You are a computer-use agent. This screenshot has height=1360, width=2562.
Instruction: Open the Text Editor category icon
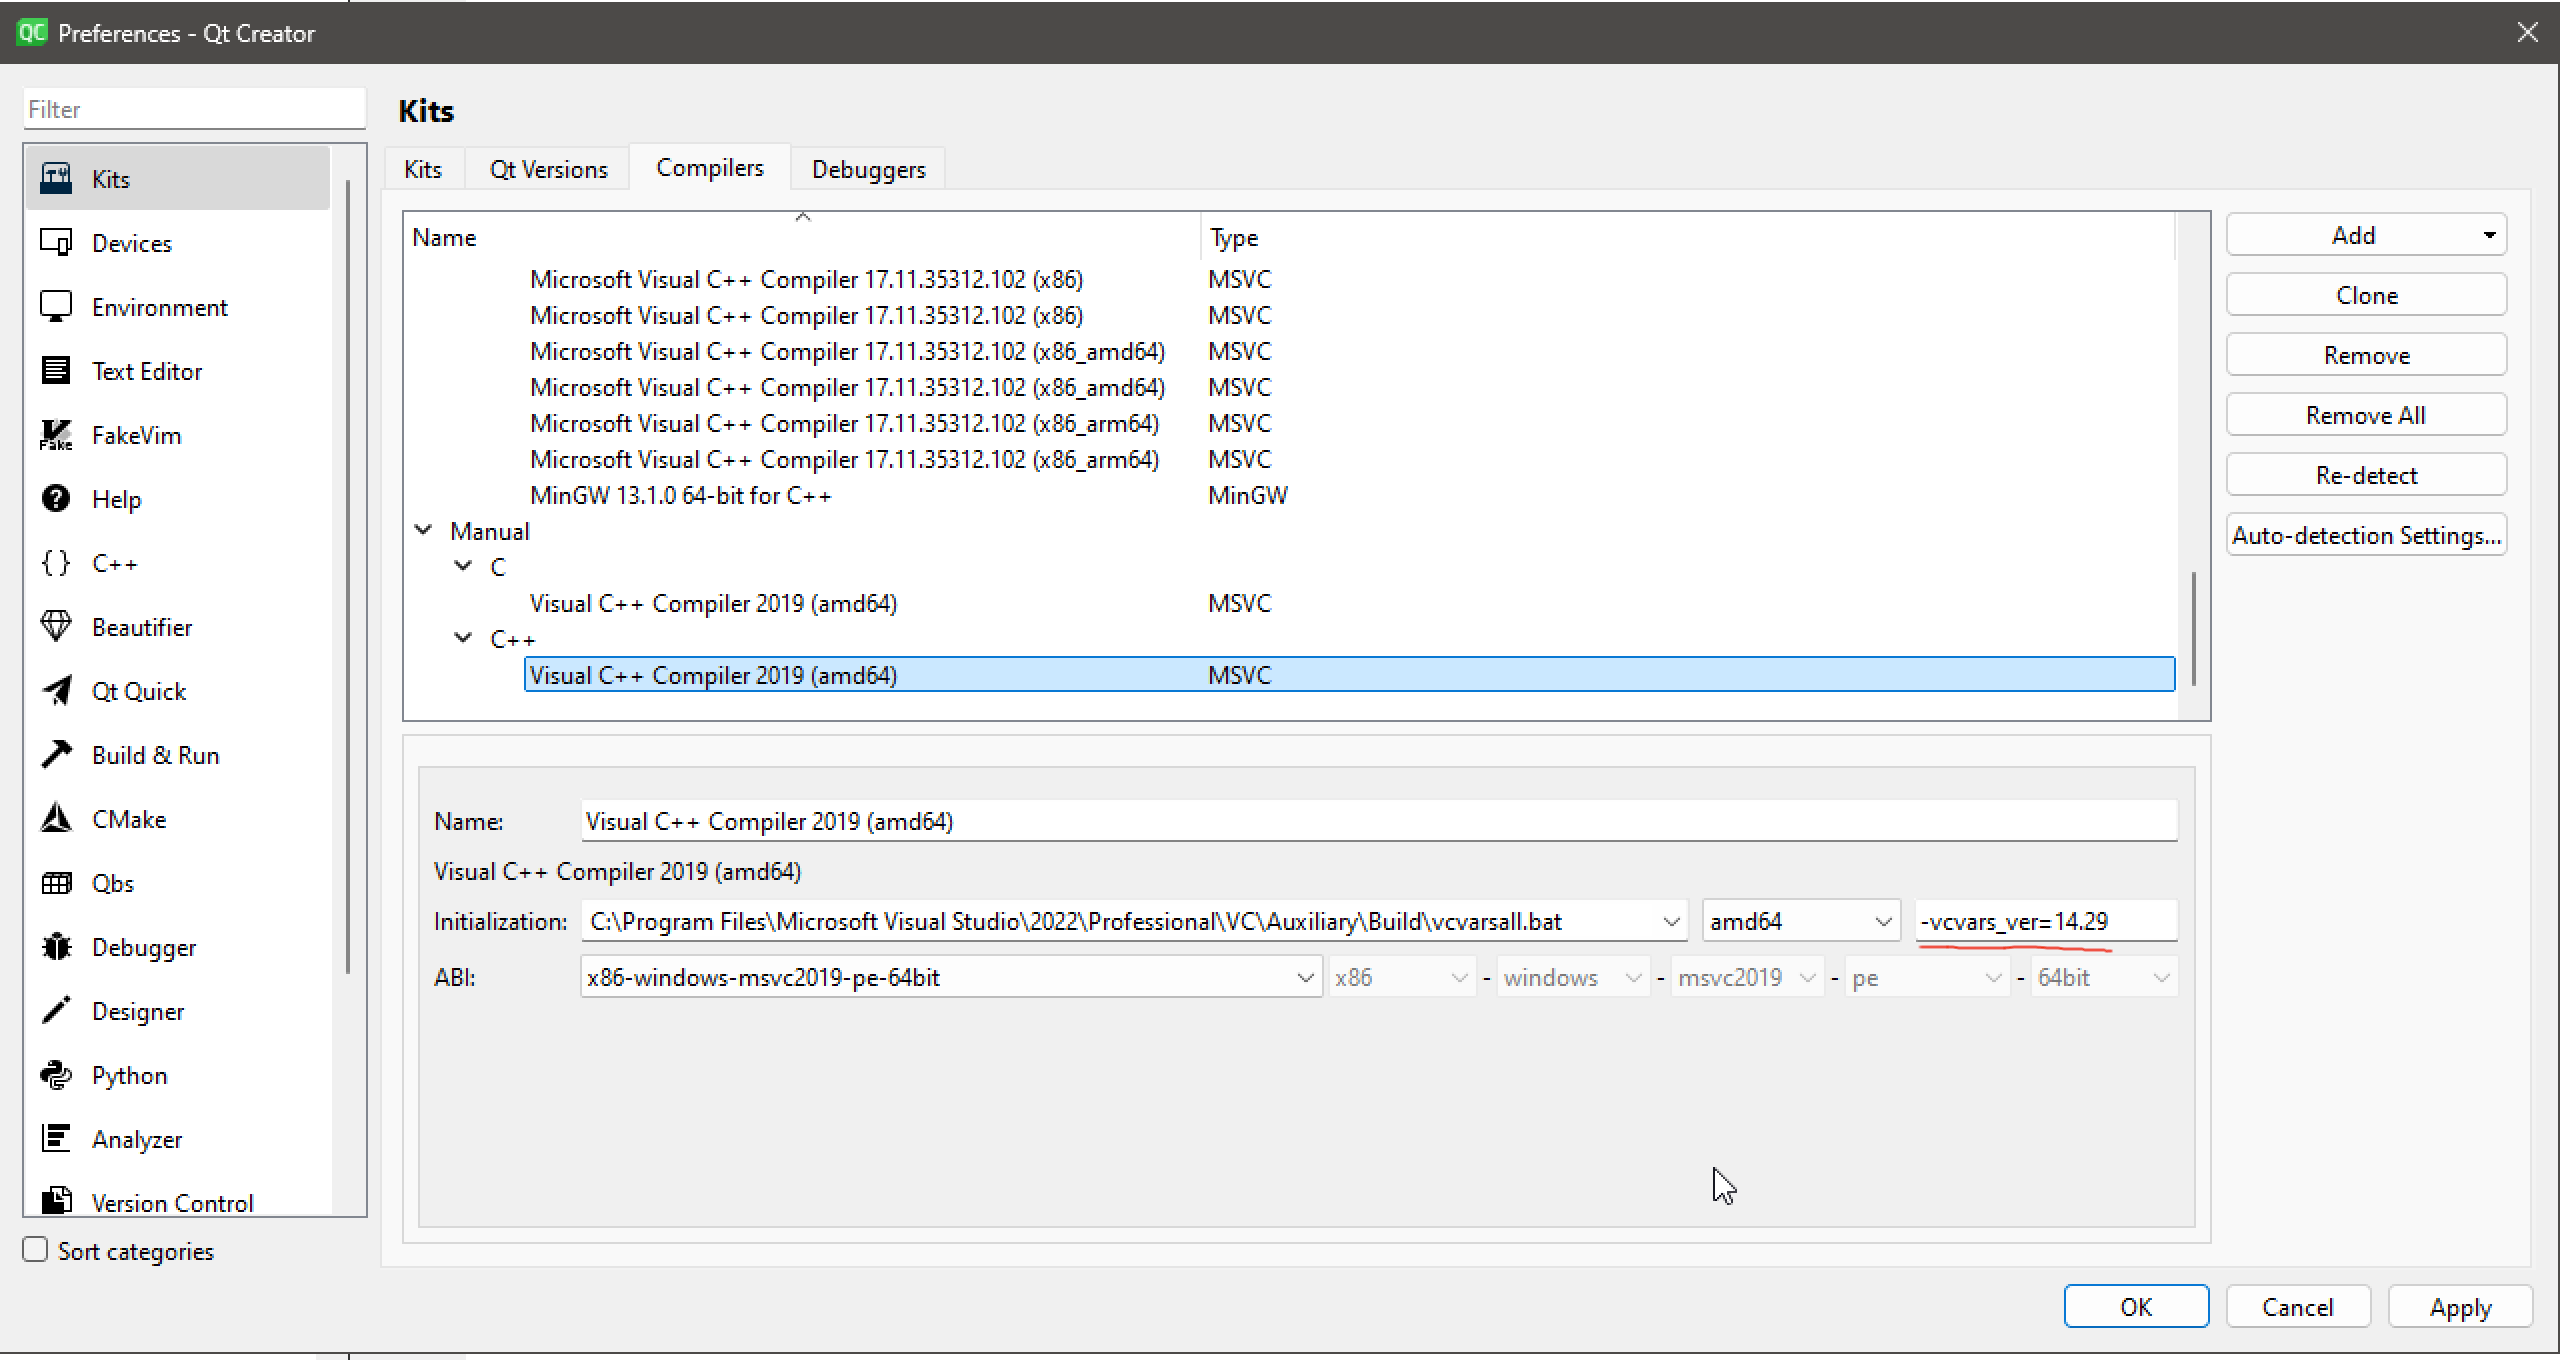[x=56, y=371]
